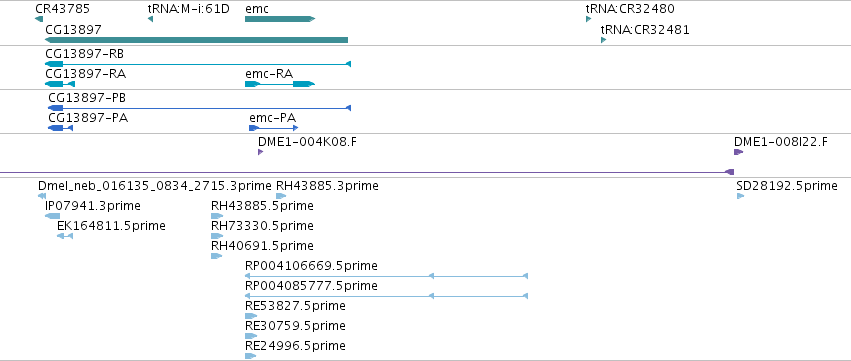Open the SD28192.5prime label link
The width and height of the screenshot is (851, 361).
pyautogui.click(x=787, y=186)
